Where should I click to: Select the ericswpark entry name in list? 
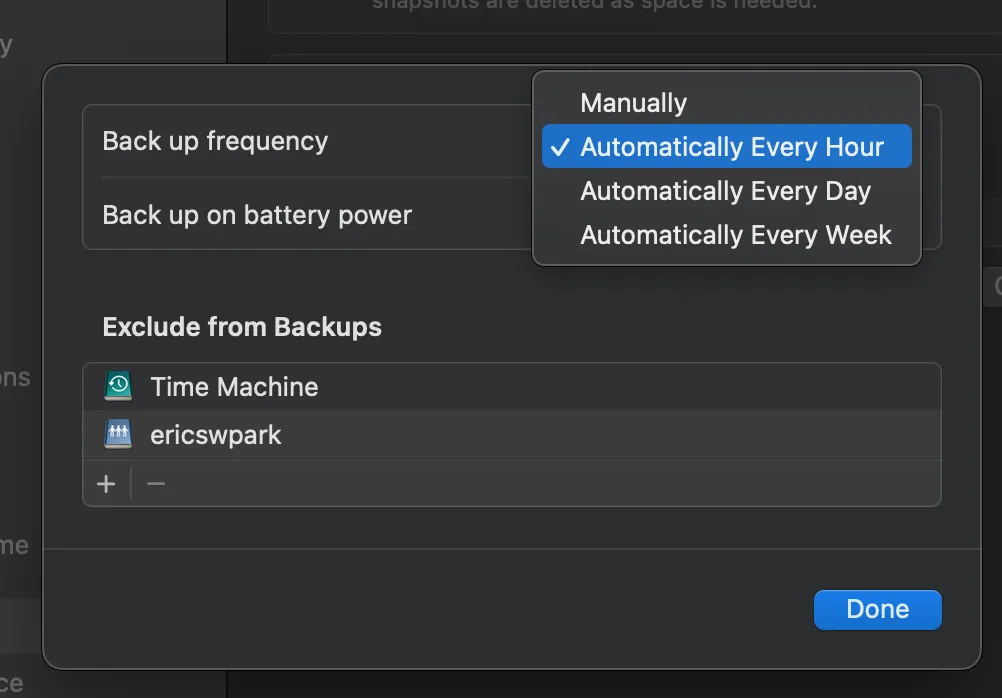pyautogui.click(x=216, y=435)
